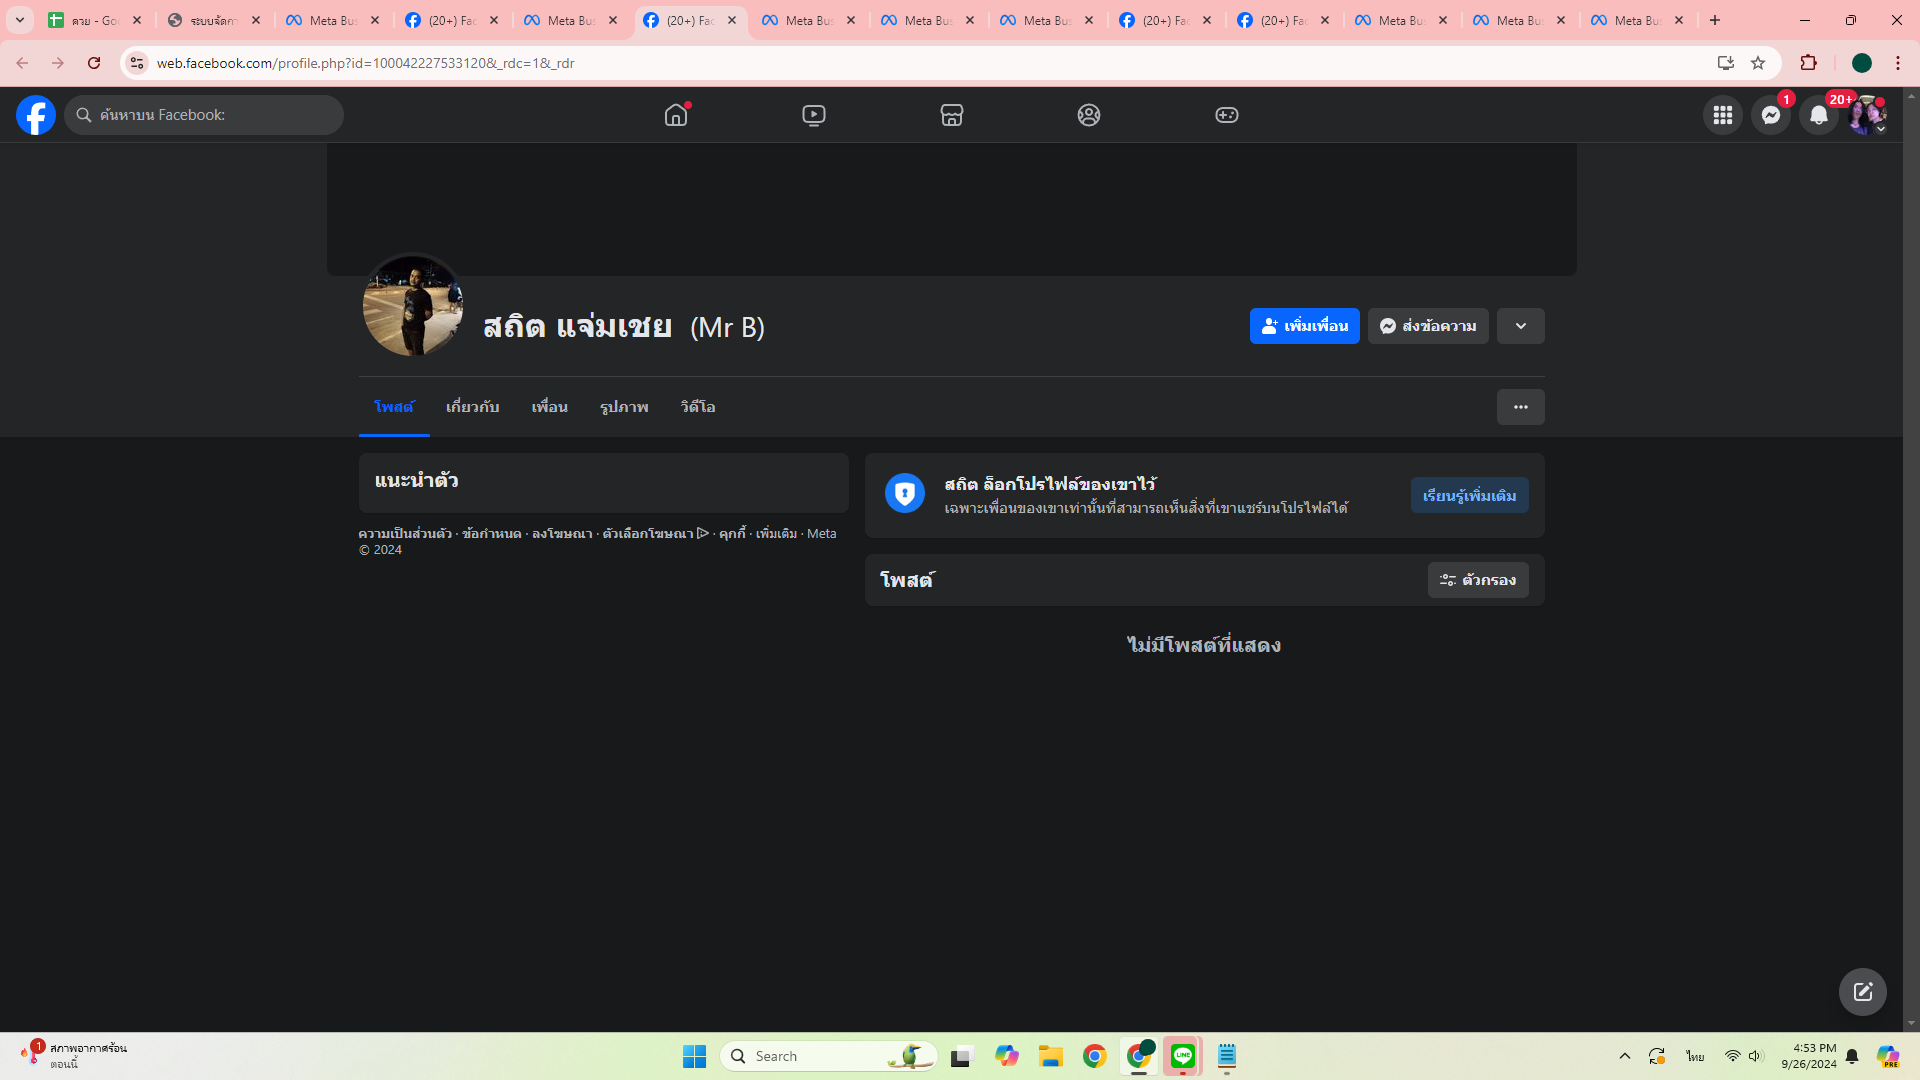Open the Facebook menu grid icon
This screenshot has height=1080, width=1920.
pos(1722,115)
